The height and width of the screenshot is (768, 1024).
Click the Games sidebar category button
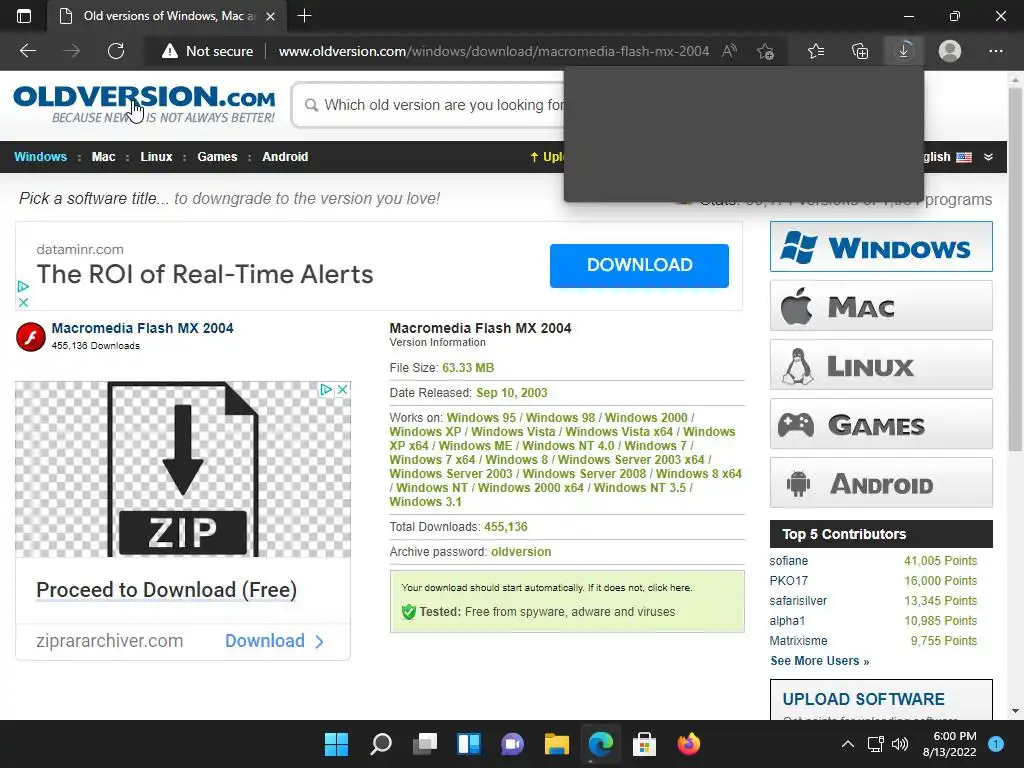tap(881, 424)
